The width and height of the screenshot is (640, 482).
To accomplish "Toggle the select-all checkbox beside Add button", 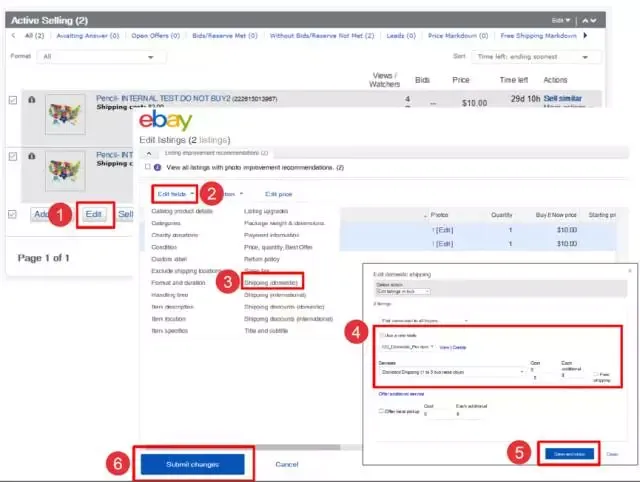I will [12, 214].
